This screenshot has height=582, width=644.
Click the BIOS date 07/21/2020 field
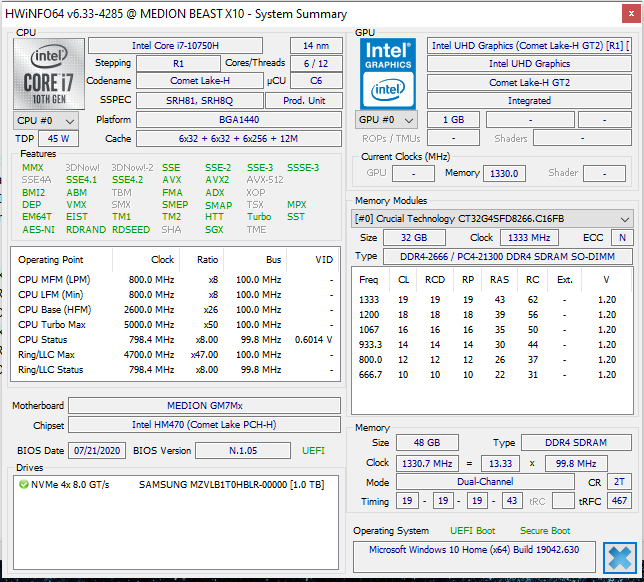click(97, 451)
